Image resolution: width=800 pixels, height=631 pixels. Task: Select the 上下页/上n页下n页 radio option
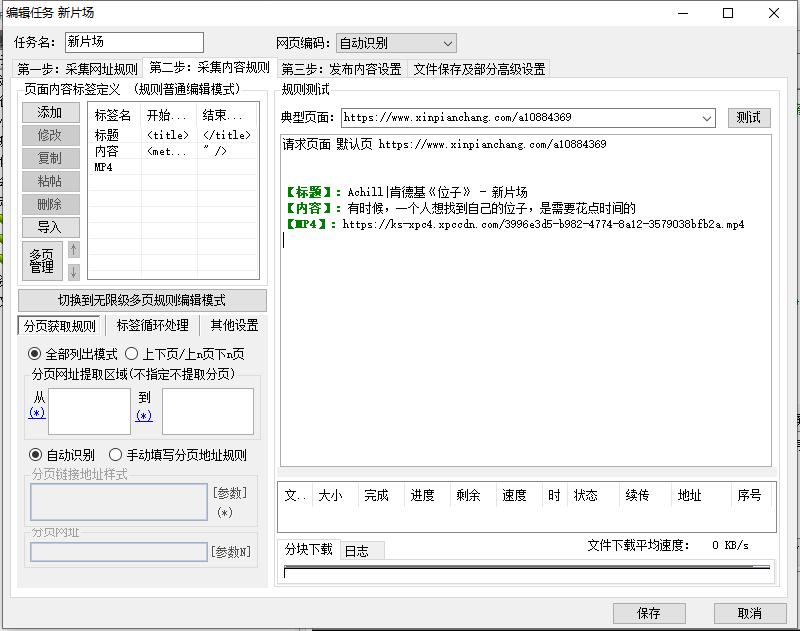pyautogui.click(x=132, y=354)
